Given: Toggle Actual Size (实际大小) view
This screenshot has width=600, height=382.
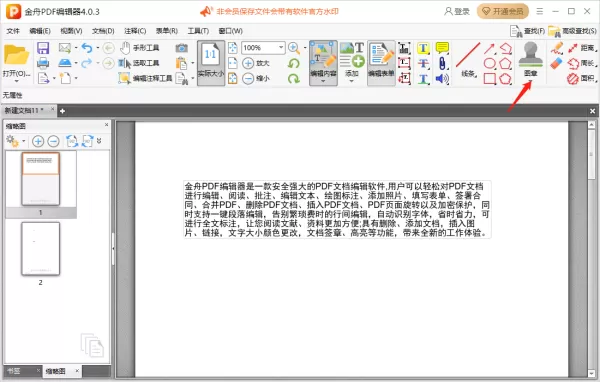Looking at the screenshot, I should point(211,63).
